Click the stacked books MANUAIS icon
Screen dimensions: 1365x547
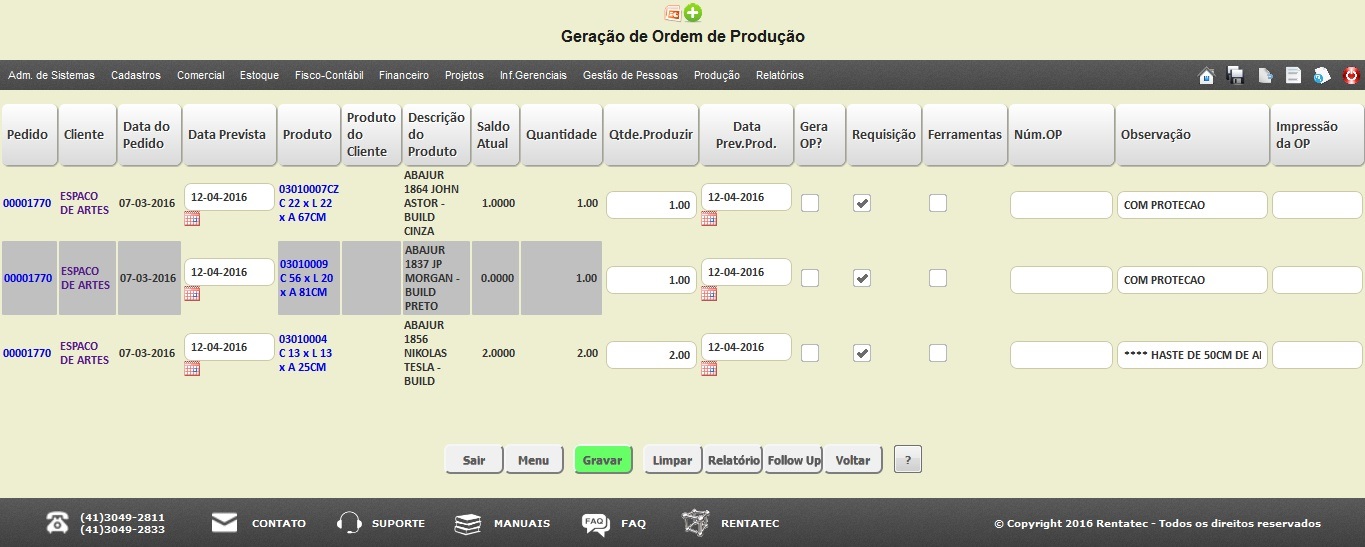468,523
